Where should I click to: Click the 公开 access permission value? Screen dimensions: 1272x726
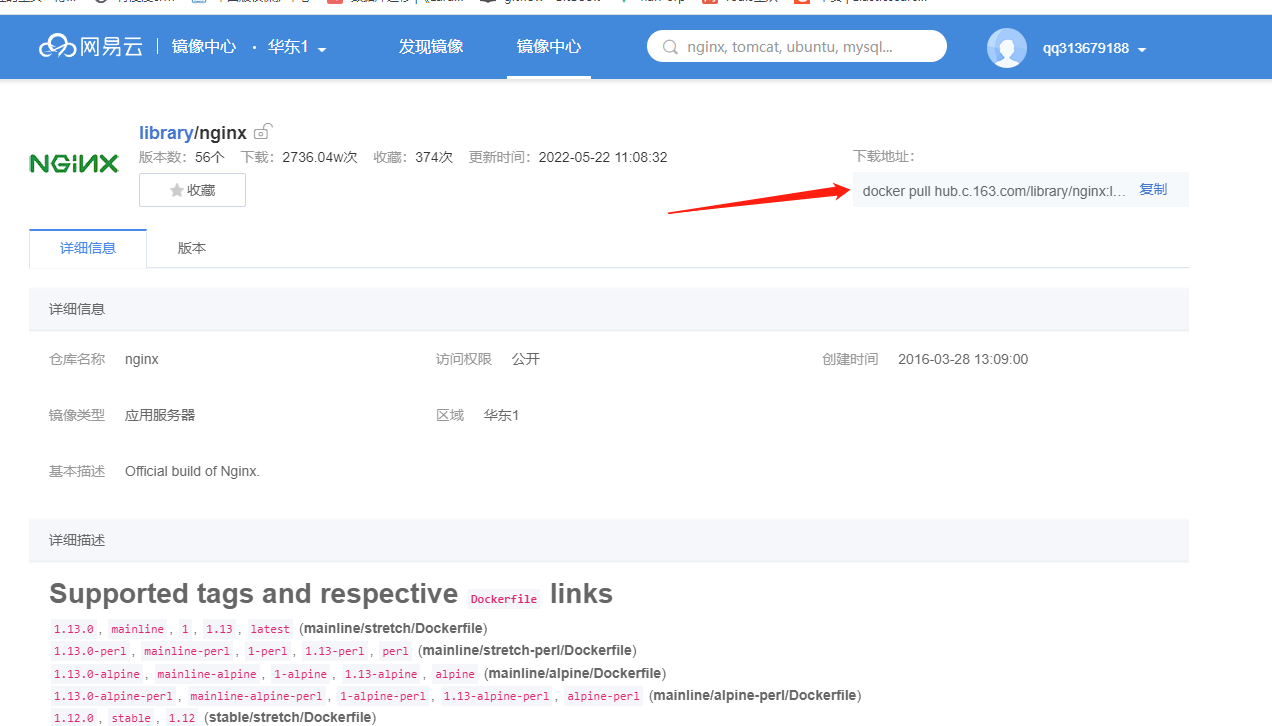pos(526,359)
